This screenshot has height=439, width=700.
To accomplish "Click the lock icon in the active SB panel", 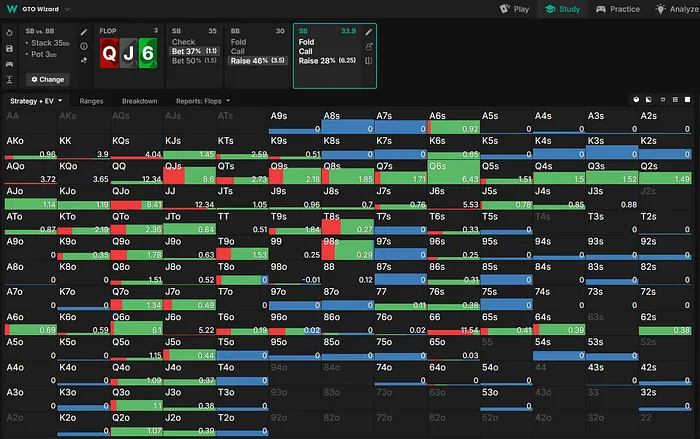I will click(x=369, y=46).
